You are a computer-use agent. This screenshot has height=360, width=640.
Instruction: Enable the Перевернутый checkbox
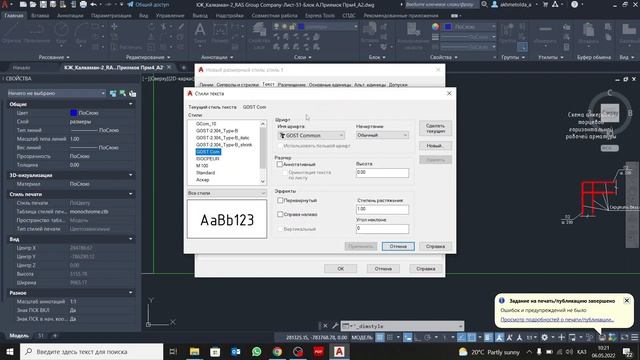(x=280, y=200)
